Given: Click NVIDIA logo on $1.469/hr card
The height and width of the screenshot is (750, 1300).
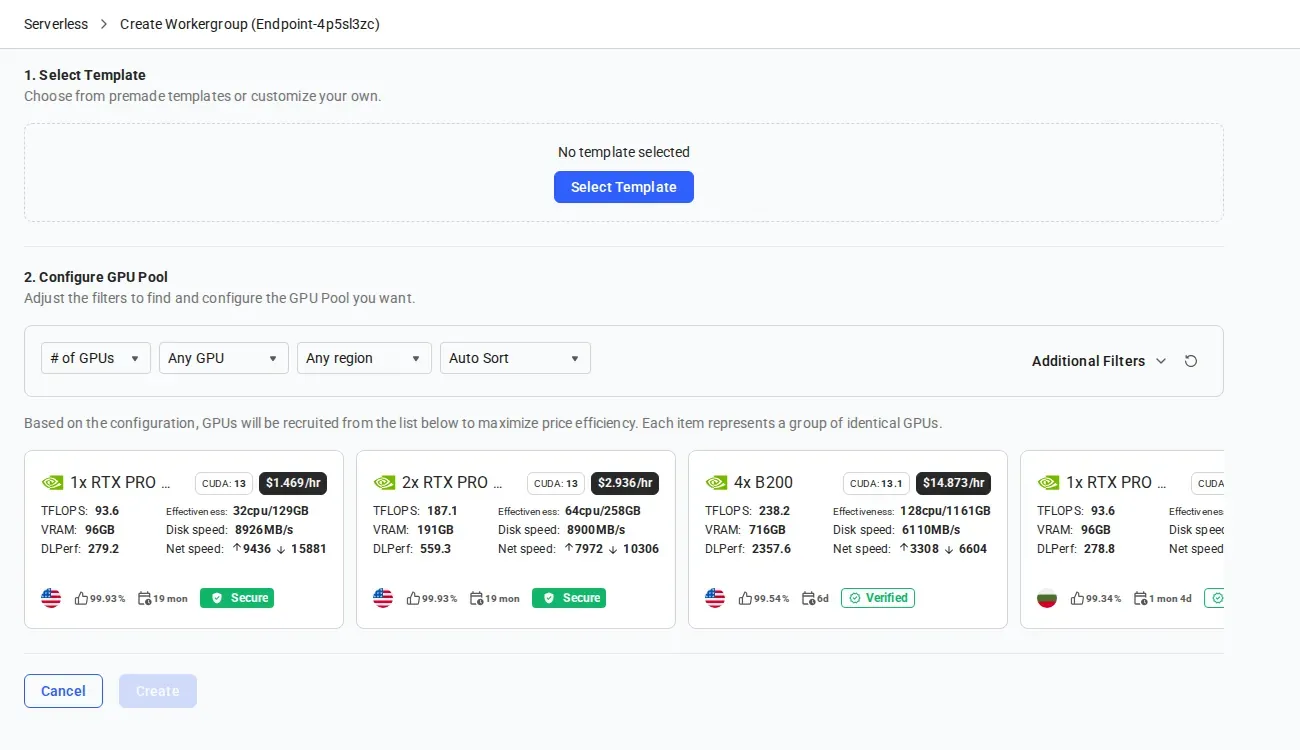Looking at the screenshot, I should tap(52, 483).
